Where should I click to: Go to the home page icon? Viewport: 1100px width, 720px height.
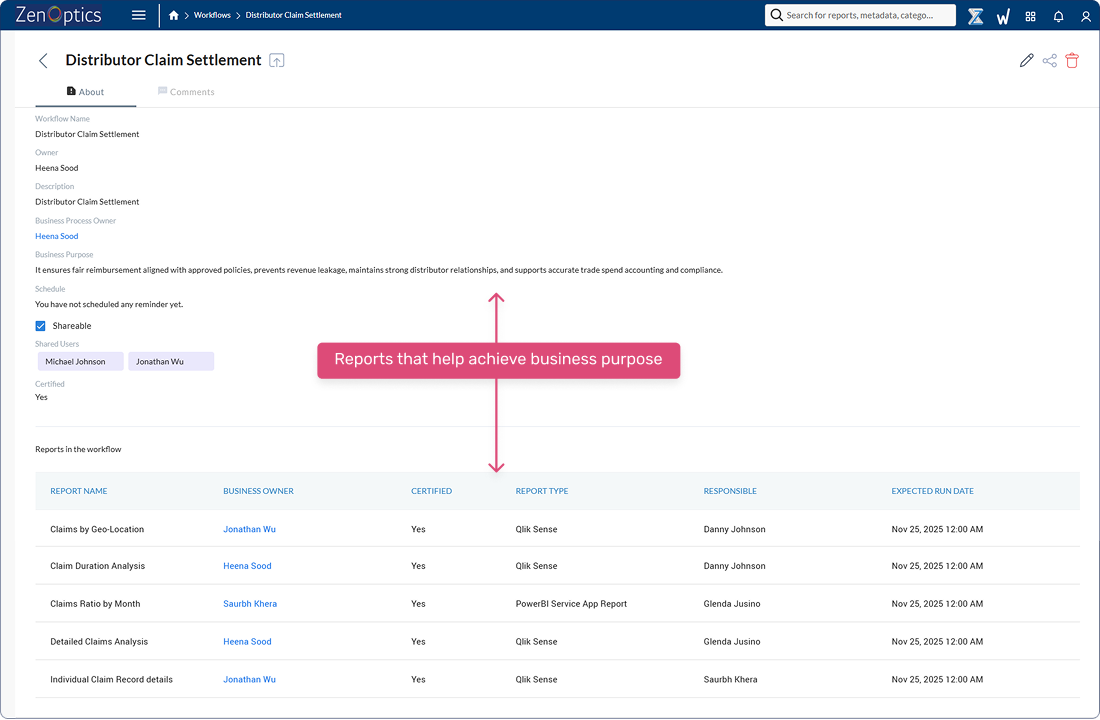(174, 15)
